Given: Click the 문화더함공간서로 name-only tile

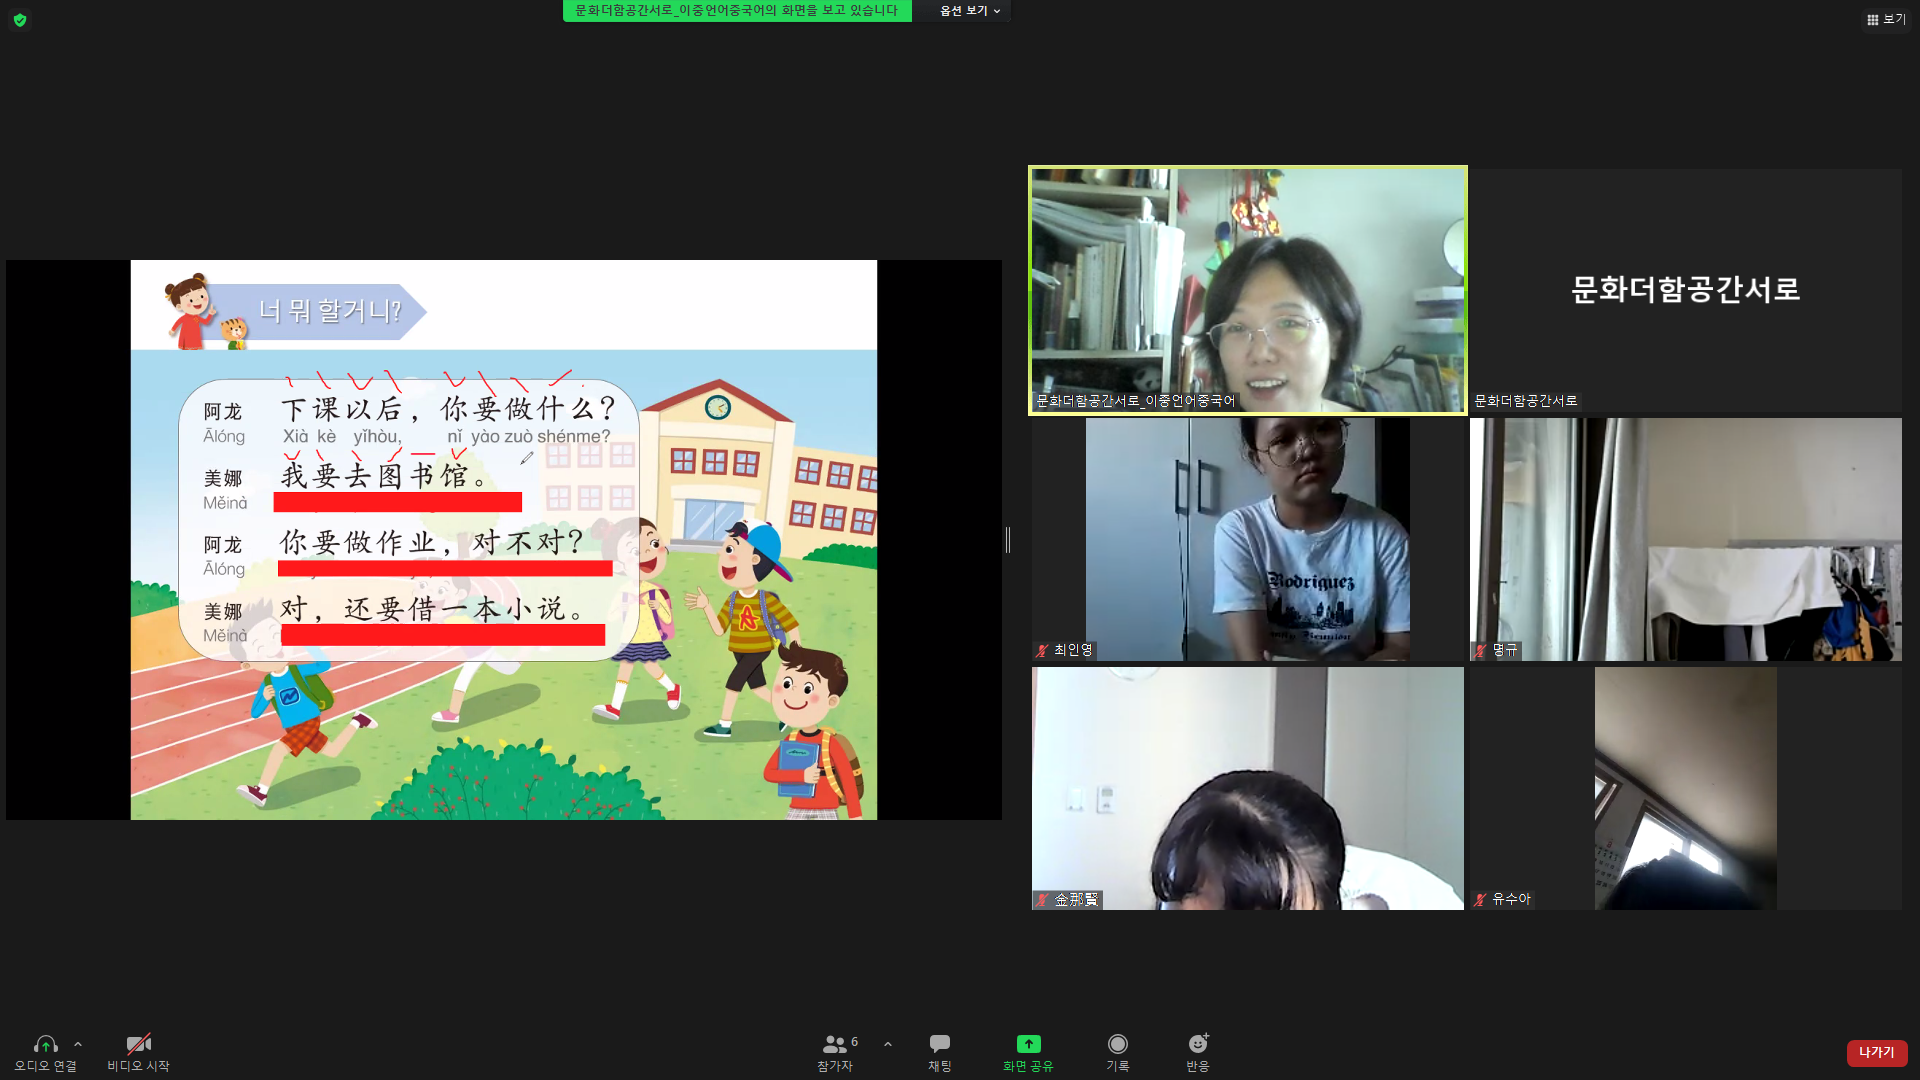Looking at the screenshot, I should (x=1685, y=290).
